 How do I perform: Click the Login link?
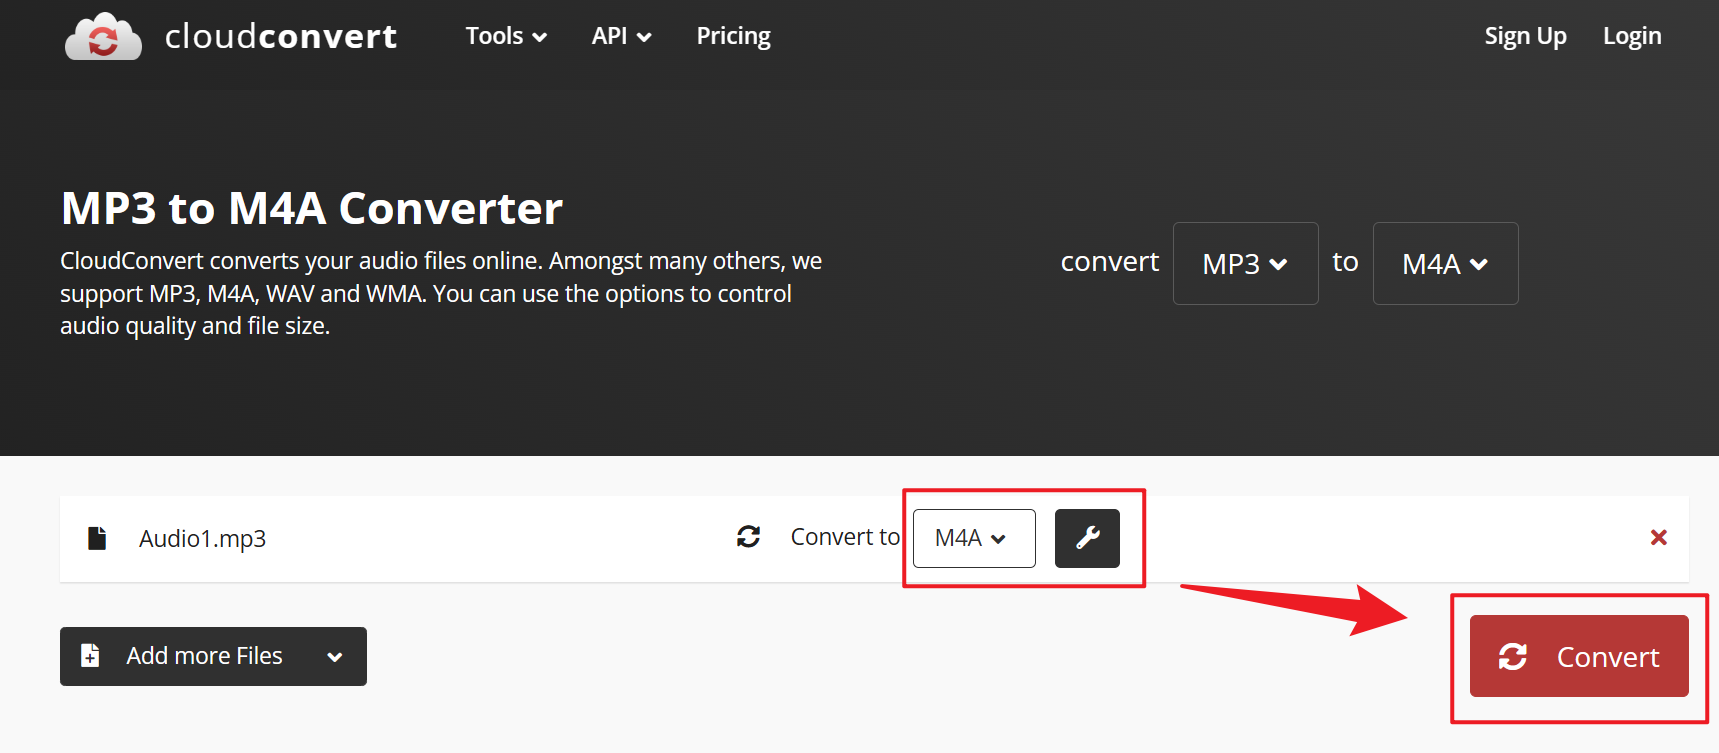coord(1632,36)
